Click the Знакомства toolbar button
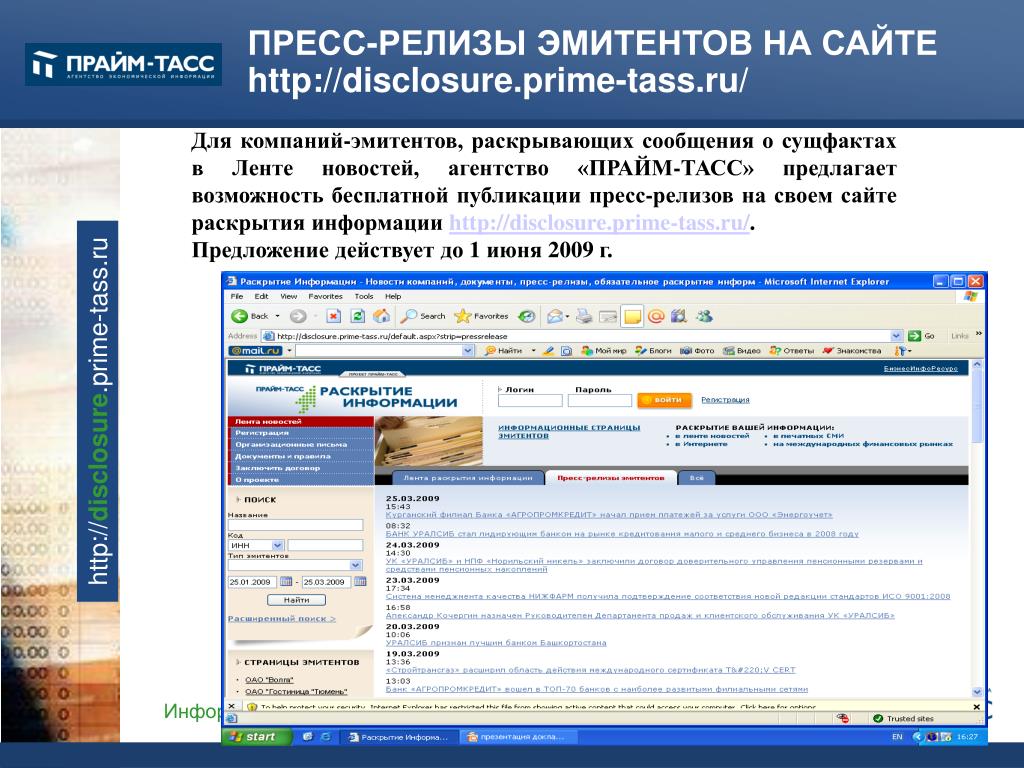This screenshot has width=1024, height=768. [852, 351]
